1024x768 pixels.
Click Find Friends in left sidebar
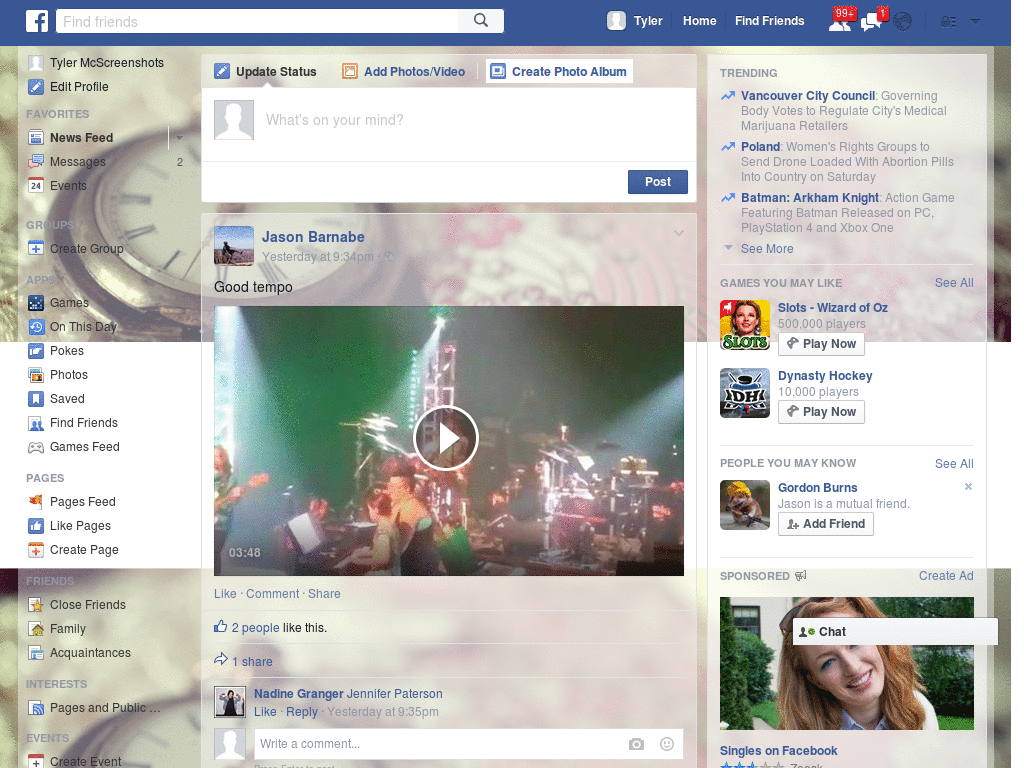[84, 423]
